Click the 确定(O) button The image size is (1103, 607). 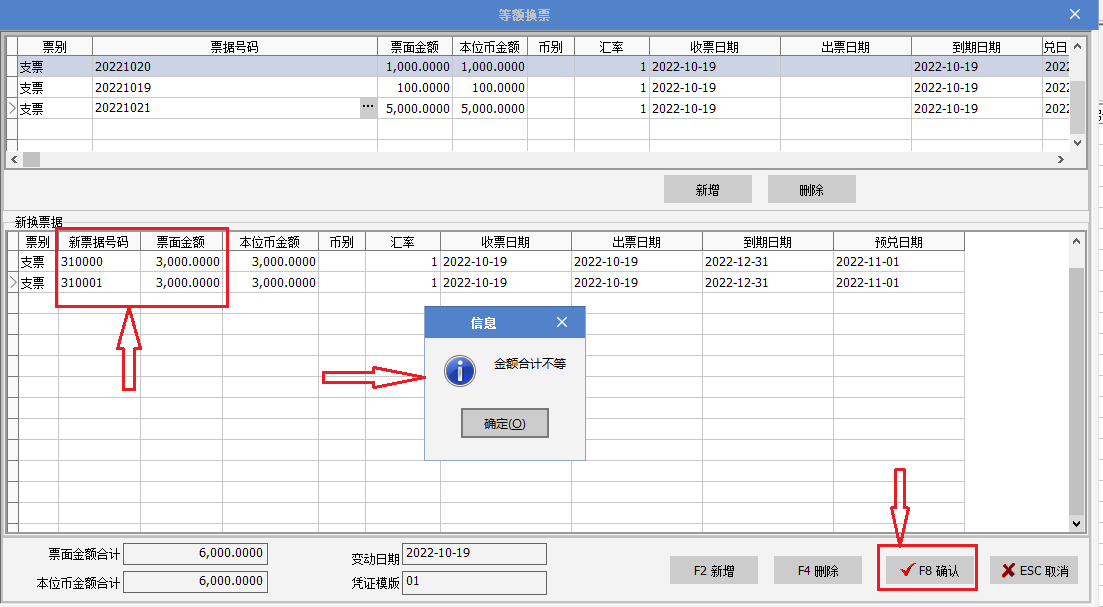504,423
